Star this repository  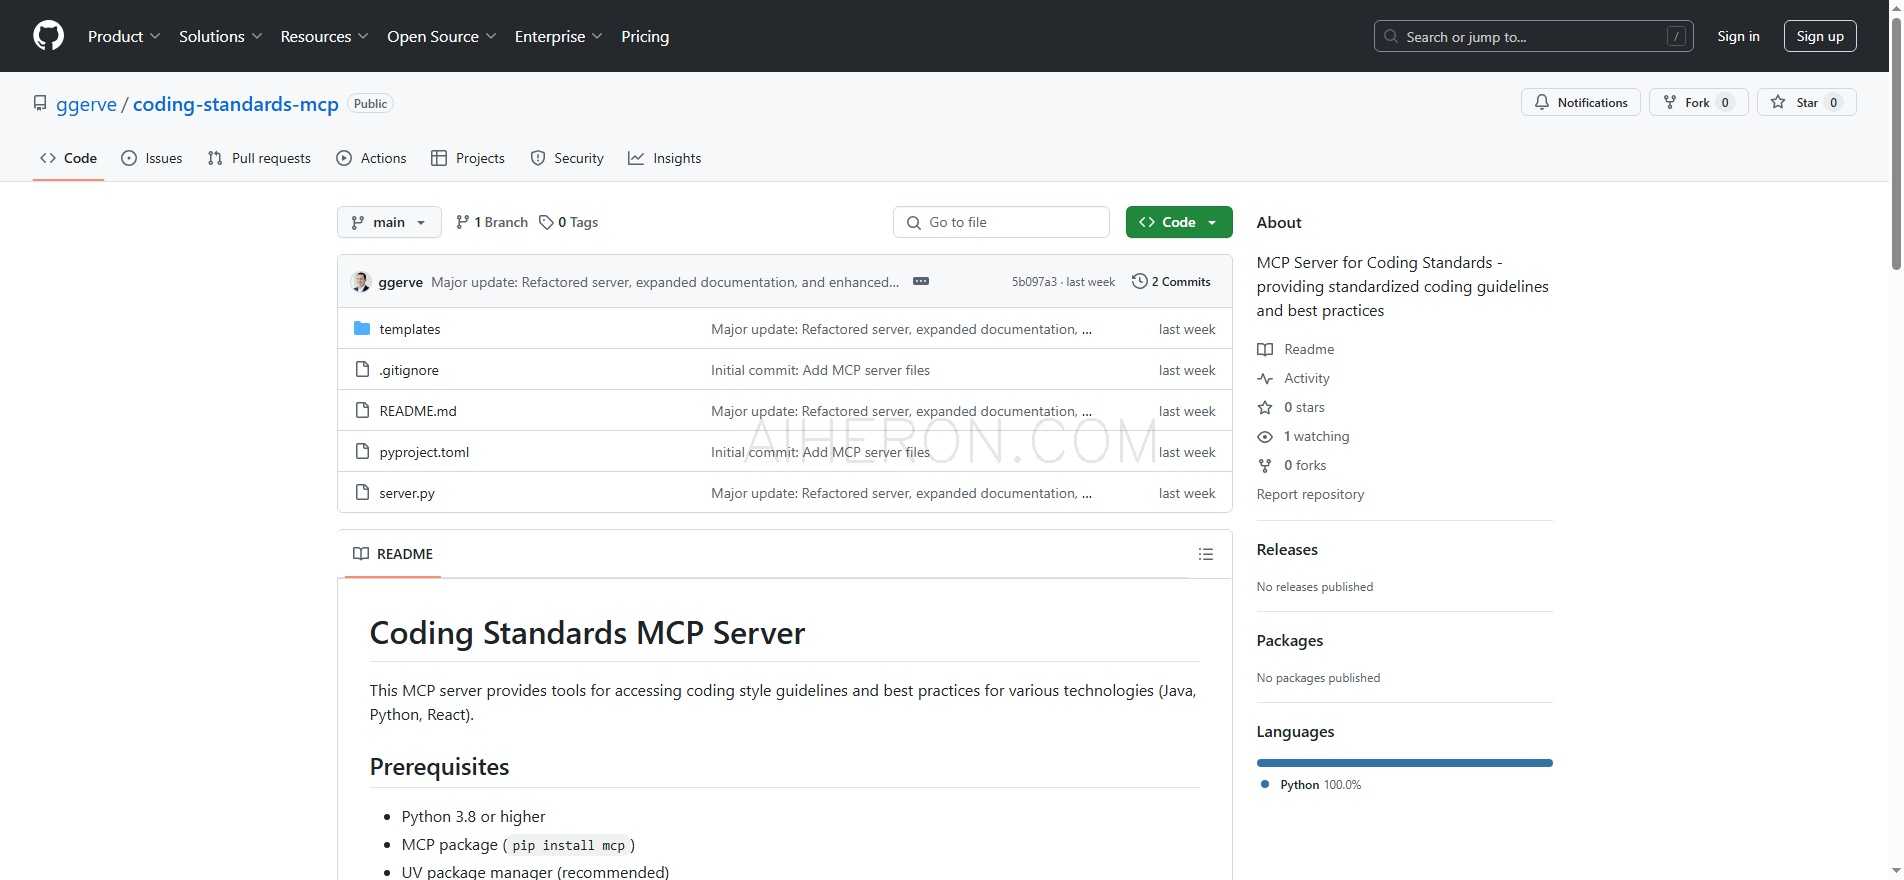(1807, 102)
